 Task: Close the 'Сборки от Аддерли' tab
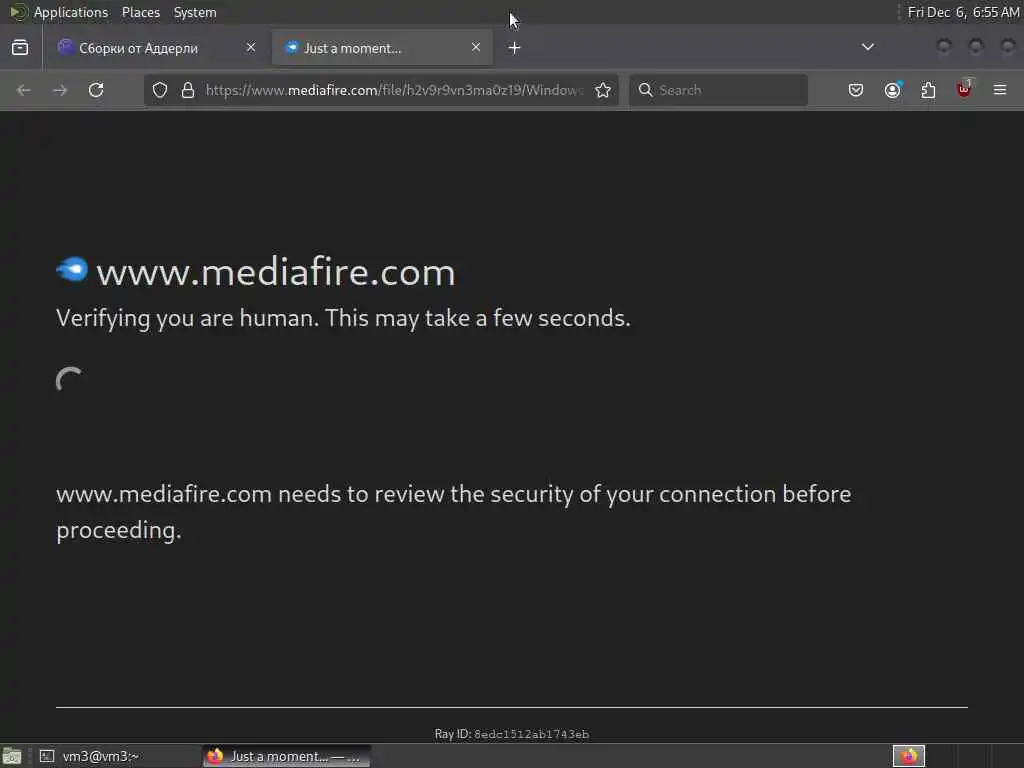251,47
